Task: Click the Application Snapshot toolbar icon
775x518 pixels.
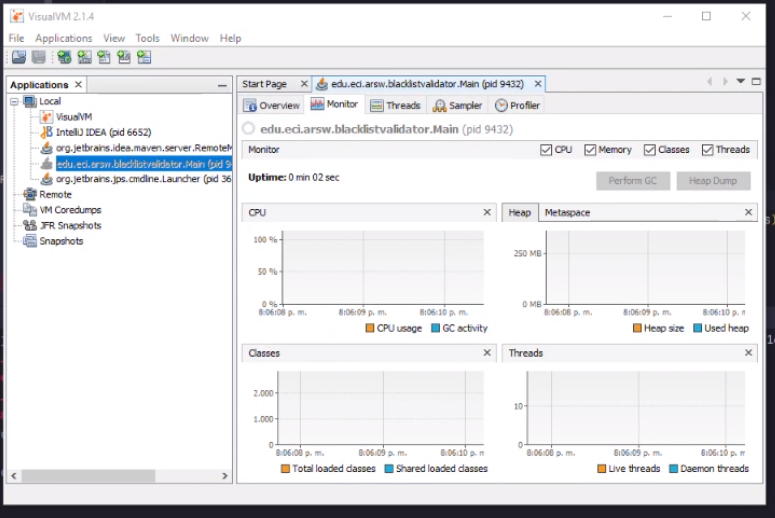Action: coord(144,57)
